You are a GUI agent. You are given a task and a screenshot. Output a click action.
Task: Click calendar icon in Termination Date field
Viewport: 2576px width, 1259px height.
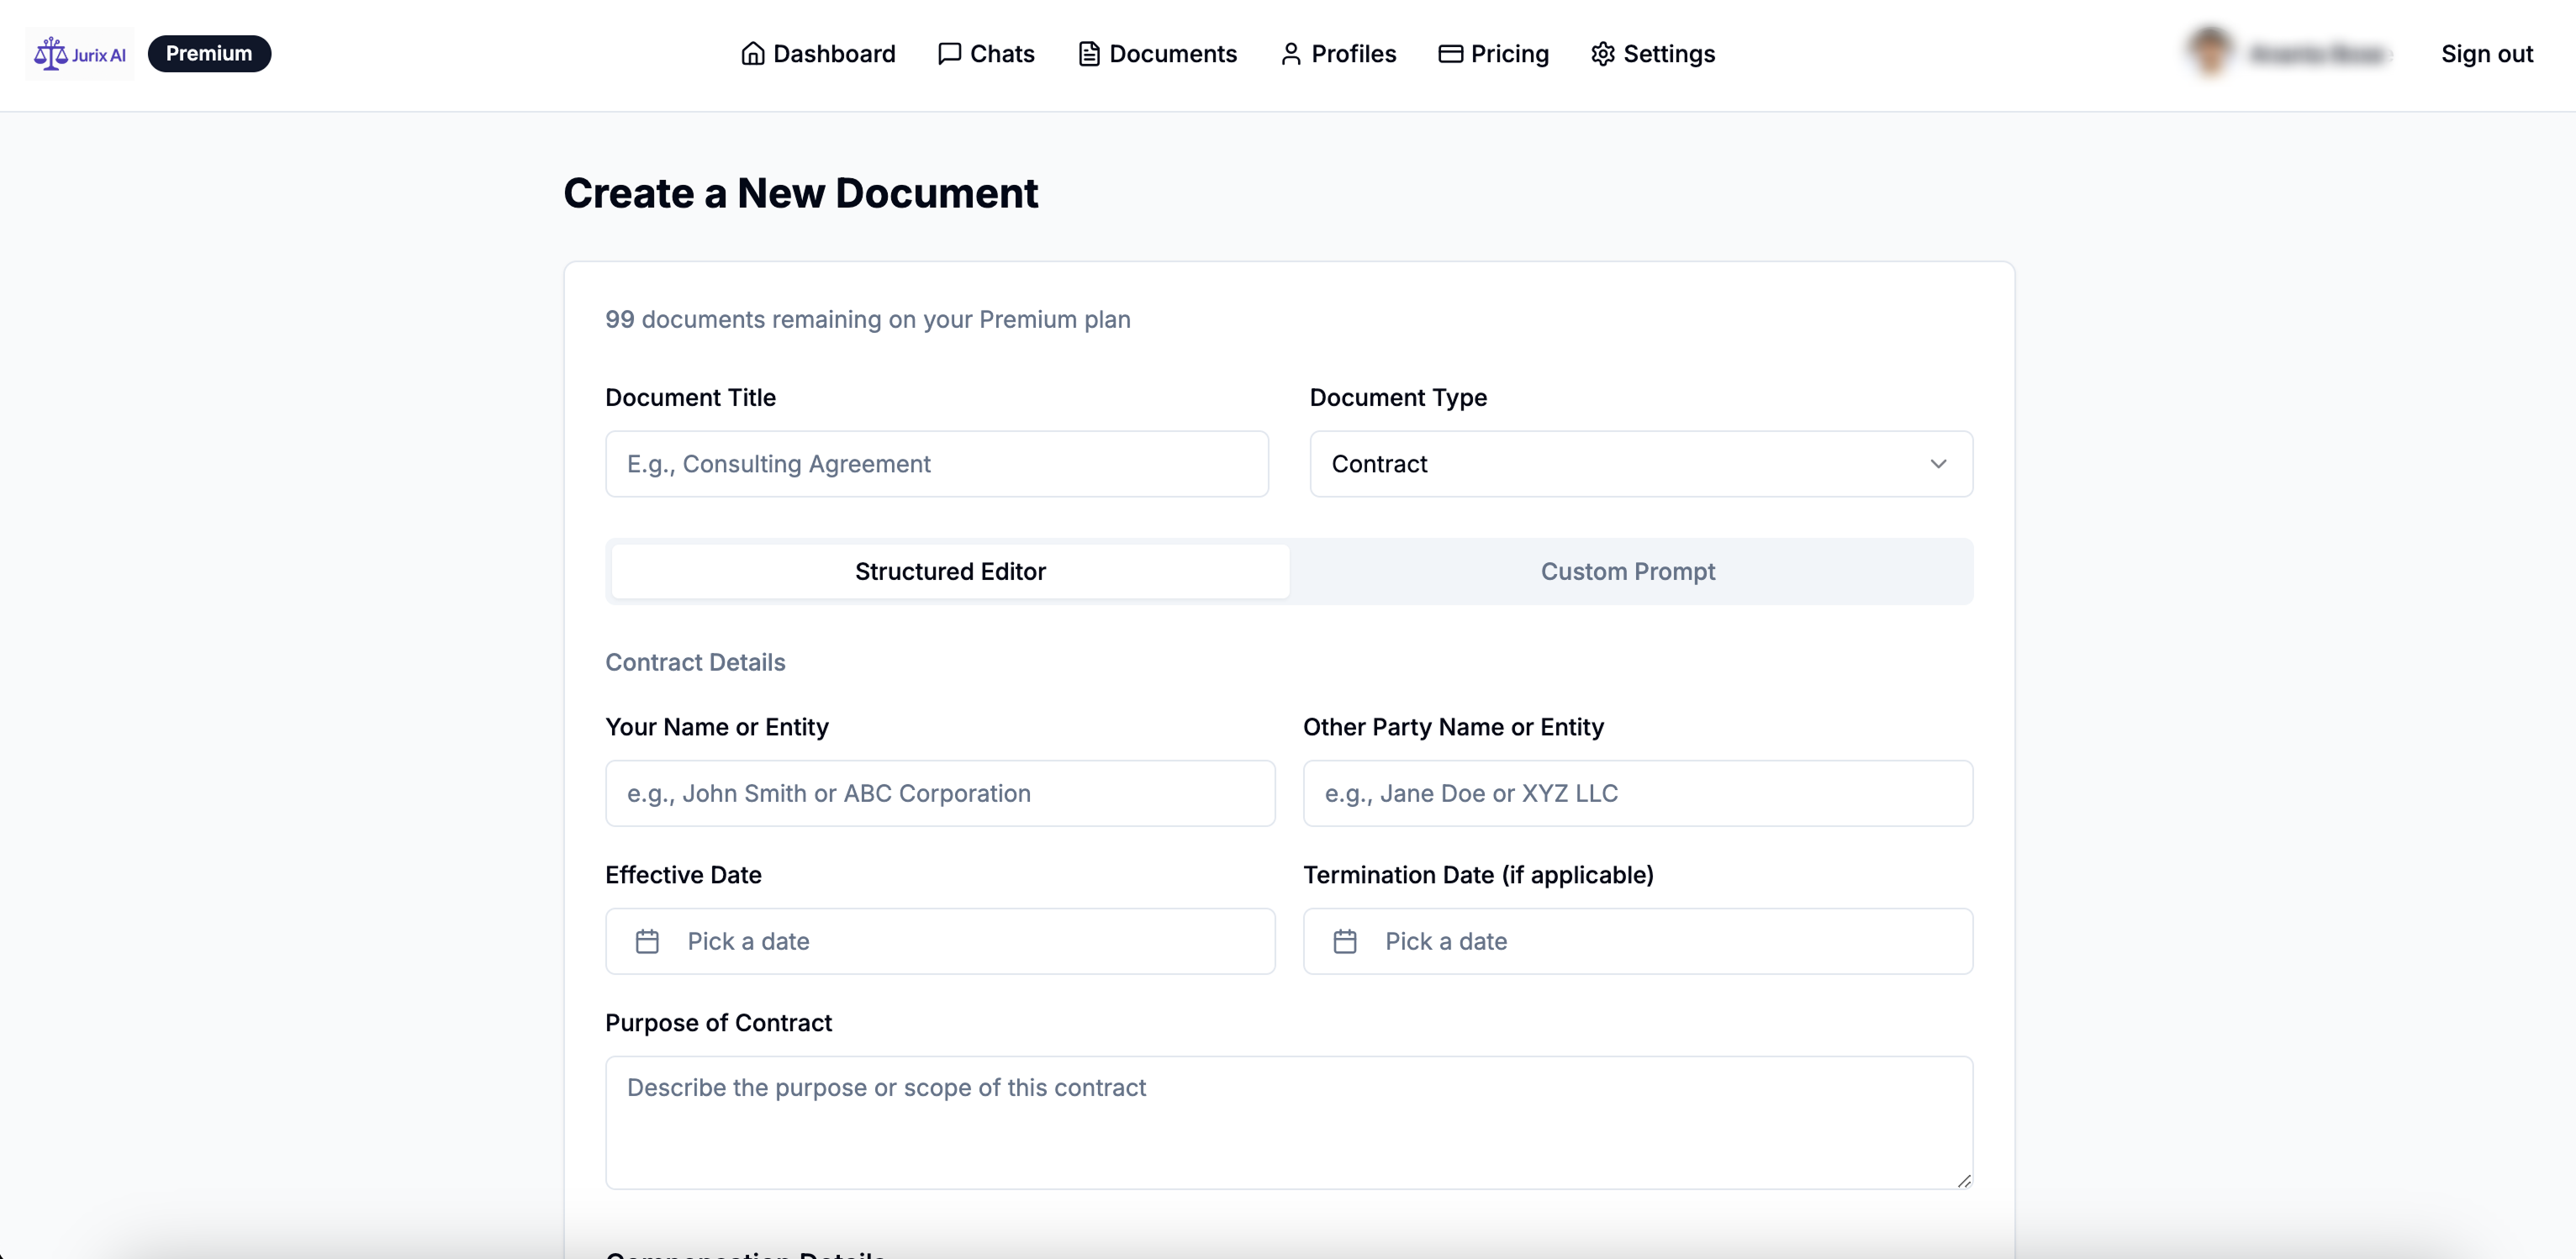(x=1344, y=941)
